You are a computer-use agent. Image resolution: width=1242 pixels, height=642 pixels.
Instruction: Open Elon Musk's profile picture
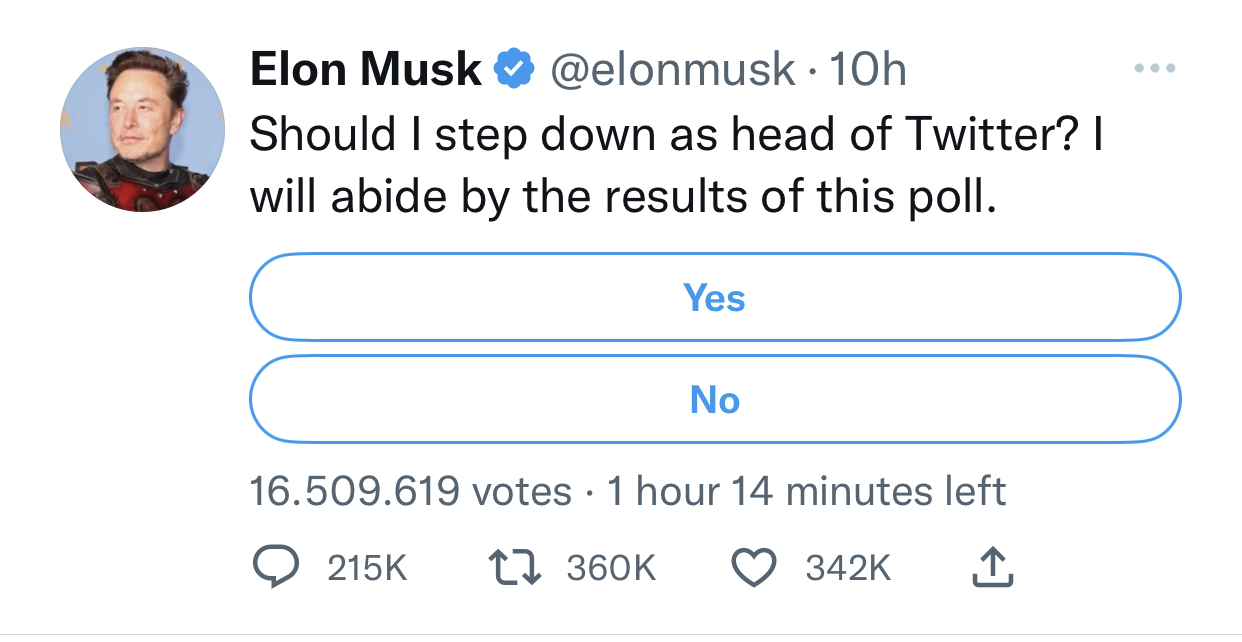[x=143, y=129]
